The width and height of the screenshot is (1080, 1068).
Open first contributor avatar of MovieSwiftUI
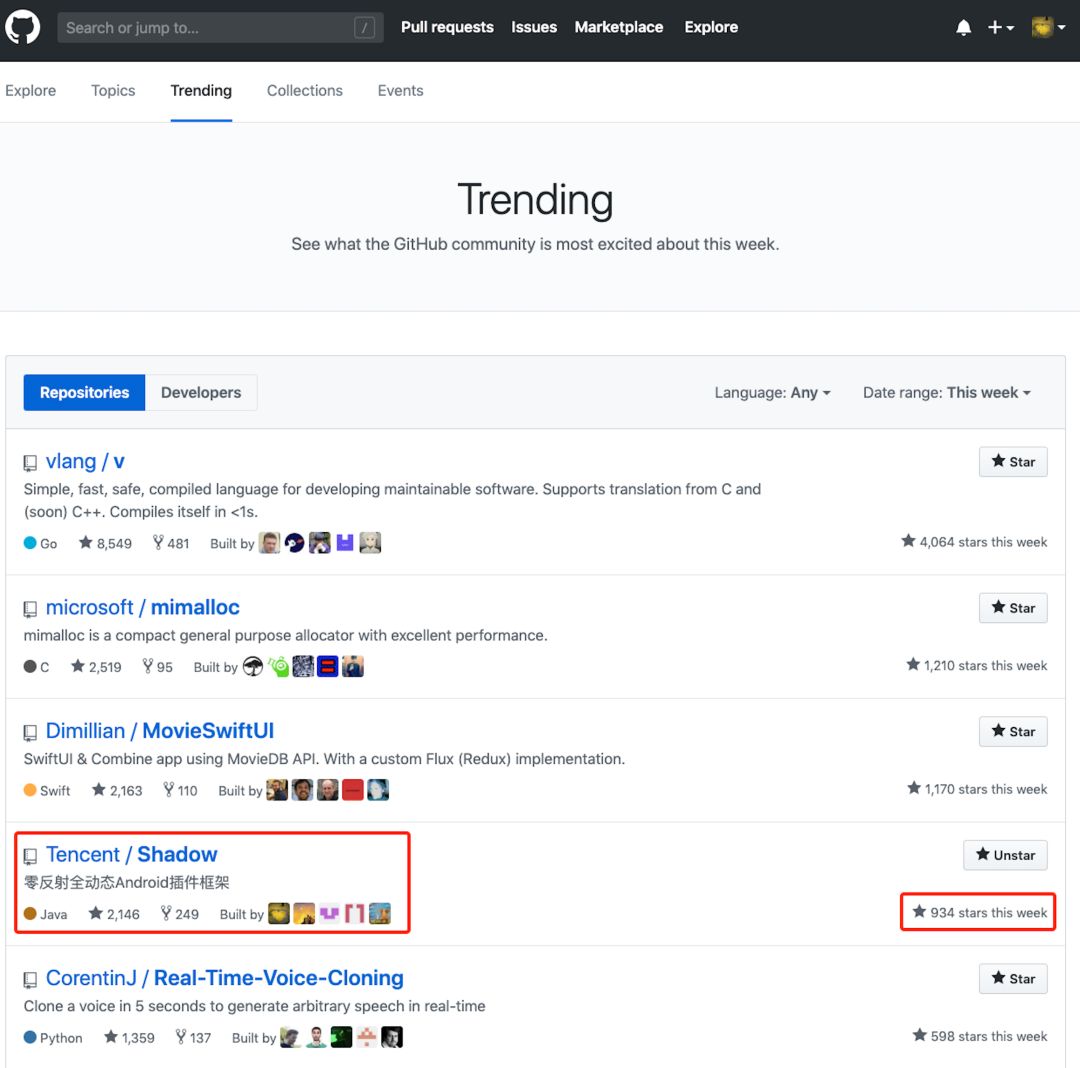(277, 790)
